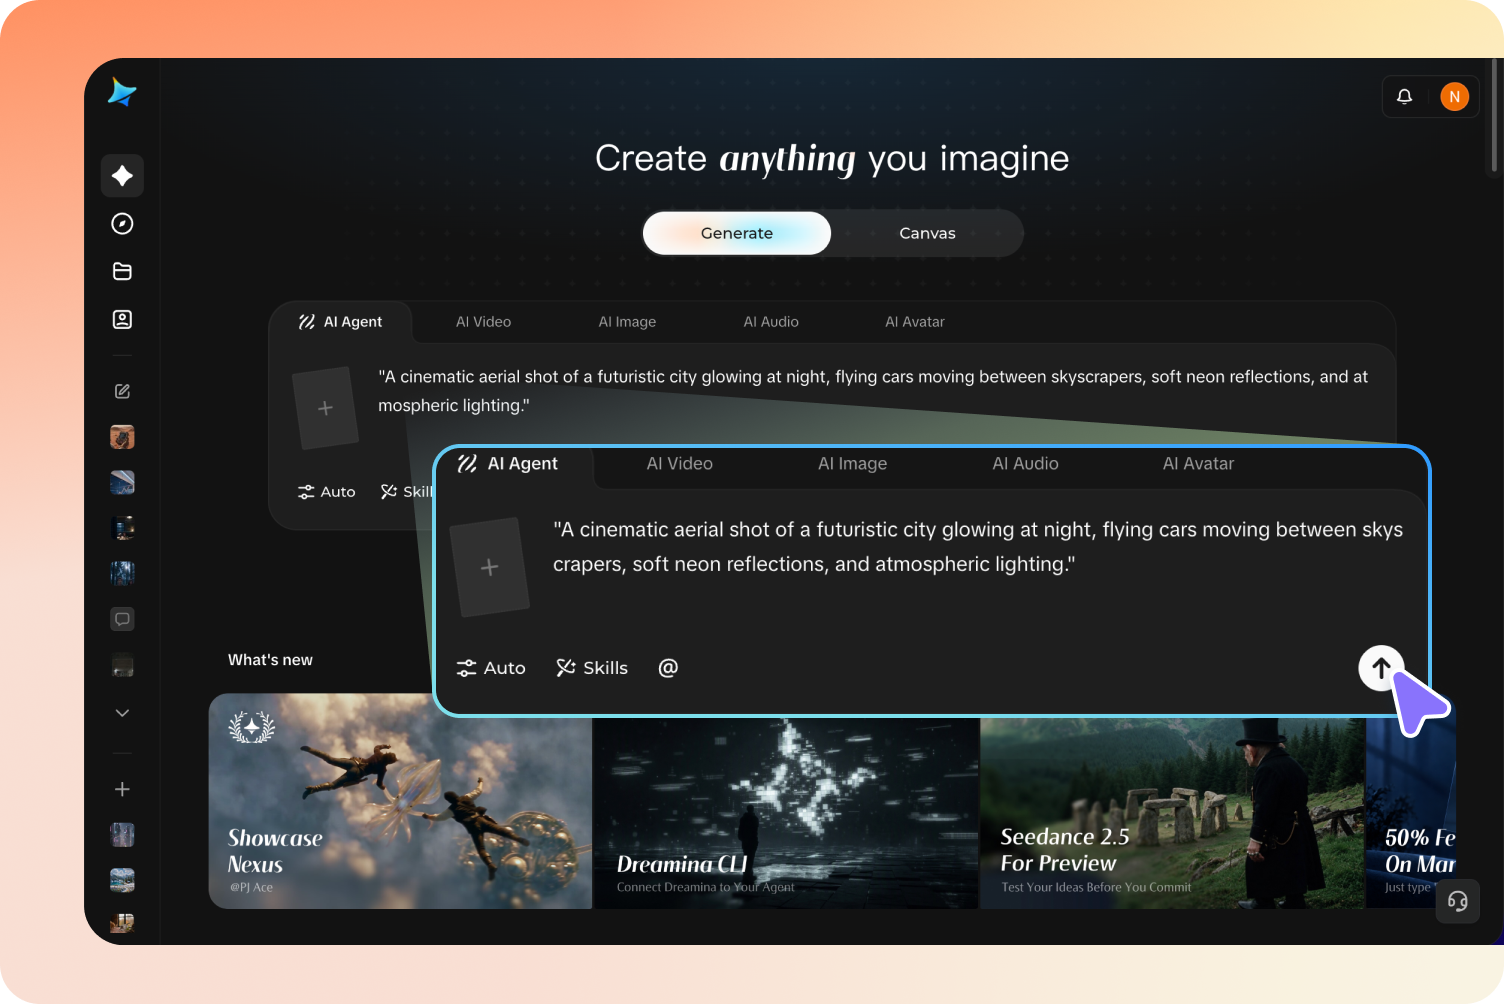1504x1004 pixels.
Task: Click the Dreamina logo in the sidebar
Action: pos(122,92)
